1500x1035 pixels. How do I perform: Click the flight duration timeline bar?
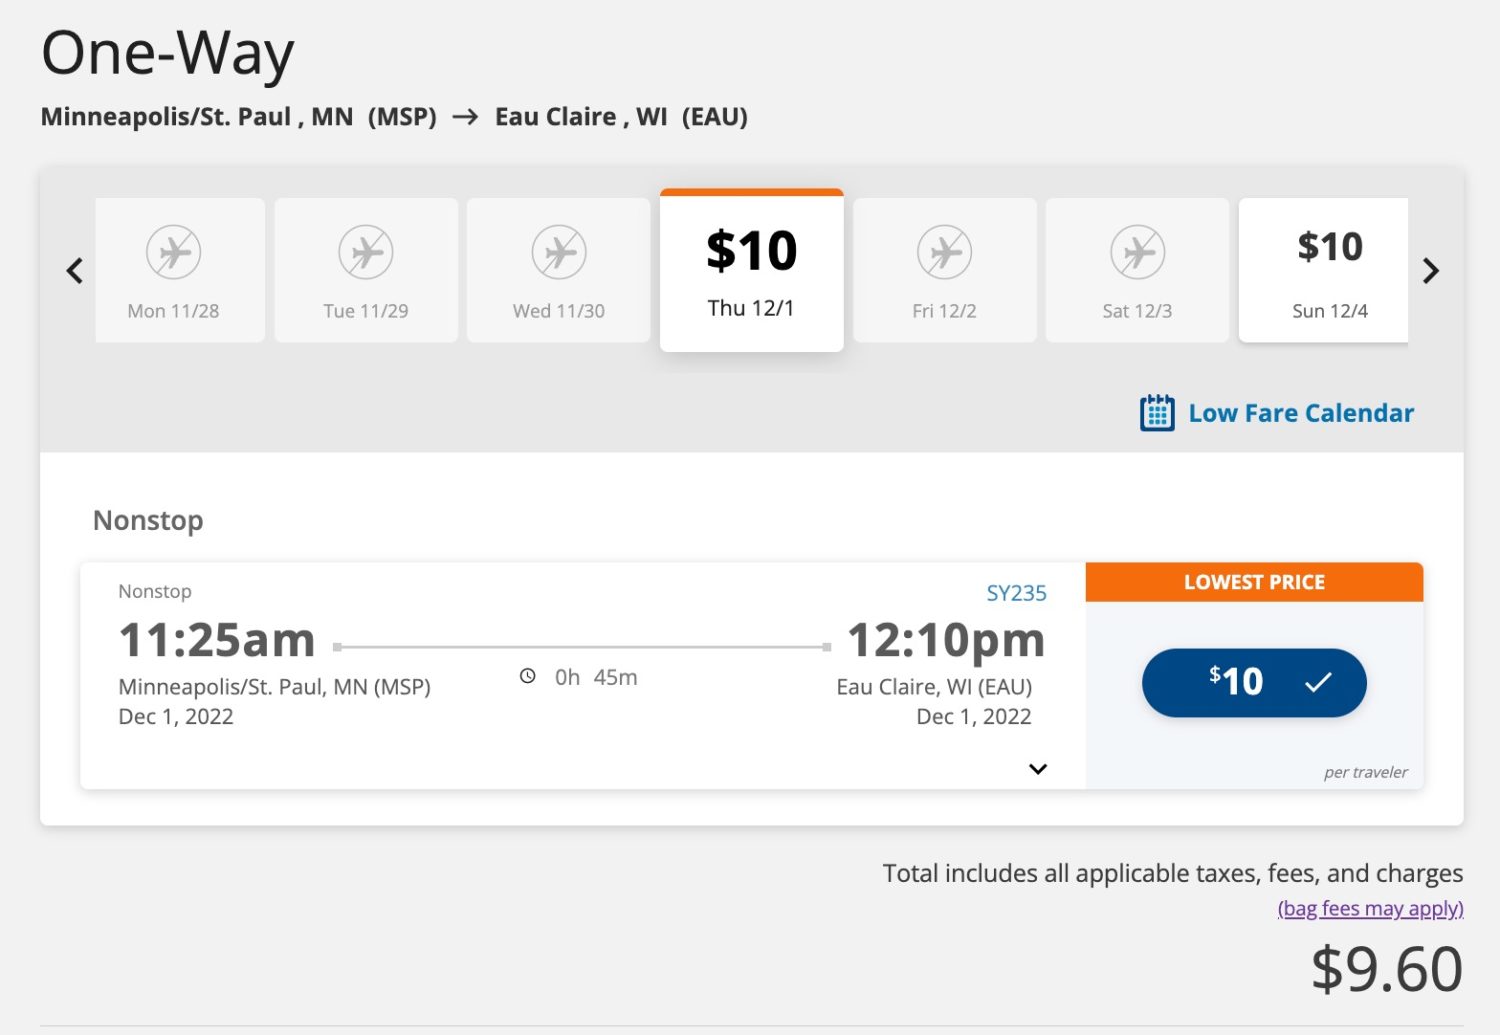click(x=580, y=646)
